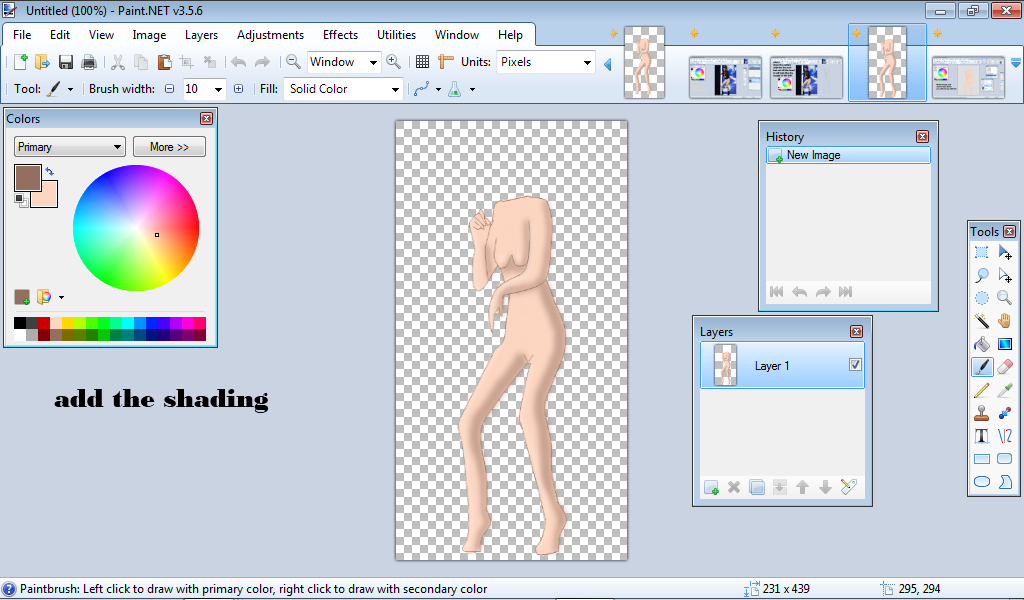Click the Zoom in magnifier icon
The height and width of the screenshot is (600, 1024).
pos(393,61)
